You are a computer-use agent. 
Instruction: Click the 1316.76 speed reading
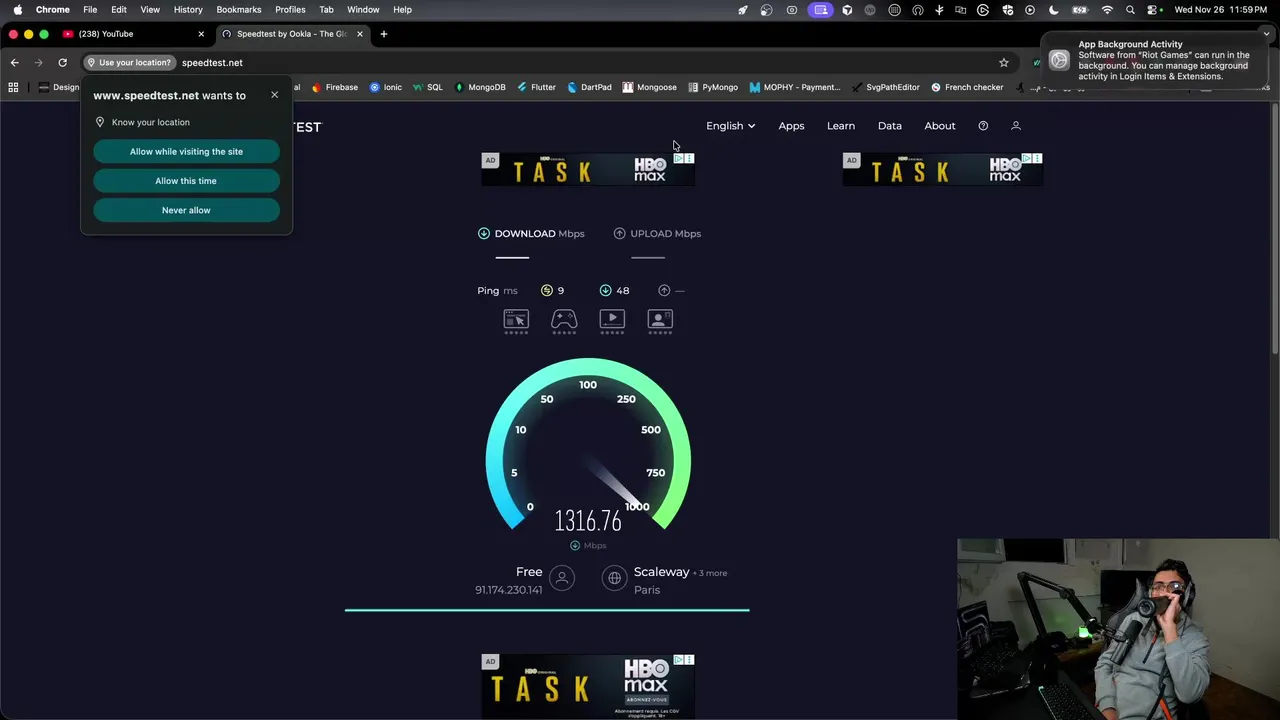[588, 521]
